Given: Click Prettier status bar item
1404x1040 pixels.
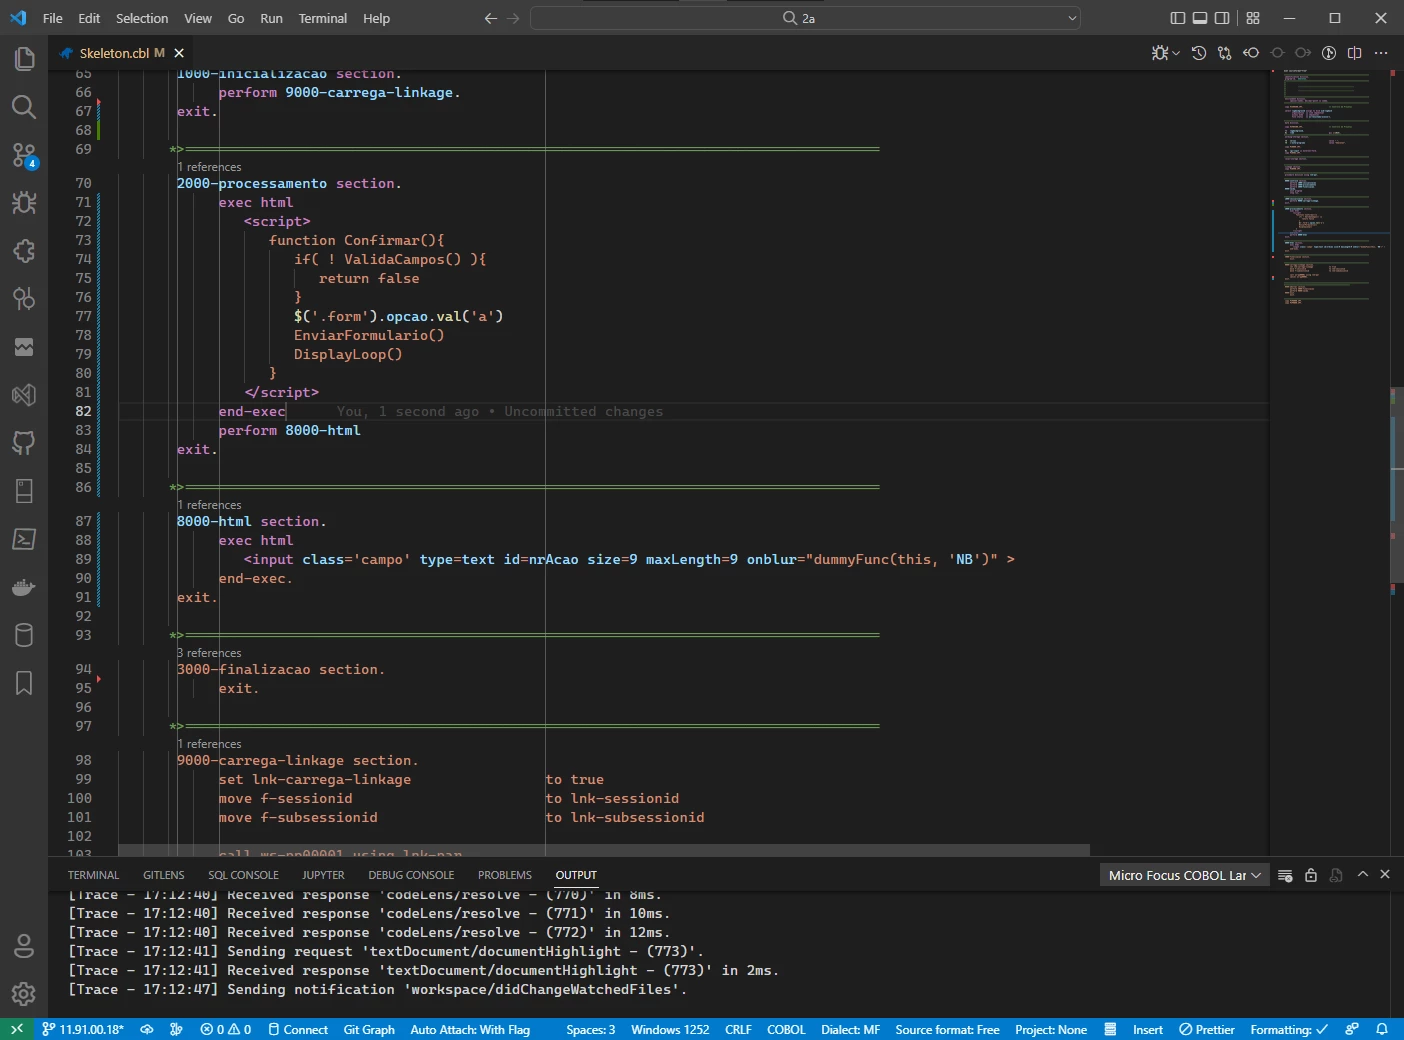Looking at the screenshot, I should point(1207,1029).
